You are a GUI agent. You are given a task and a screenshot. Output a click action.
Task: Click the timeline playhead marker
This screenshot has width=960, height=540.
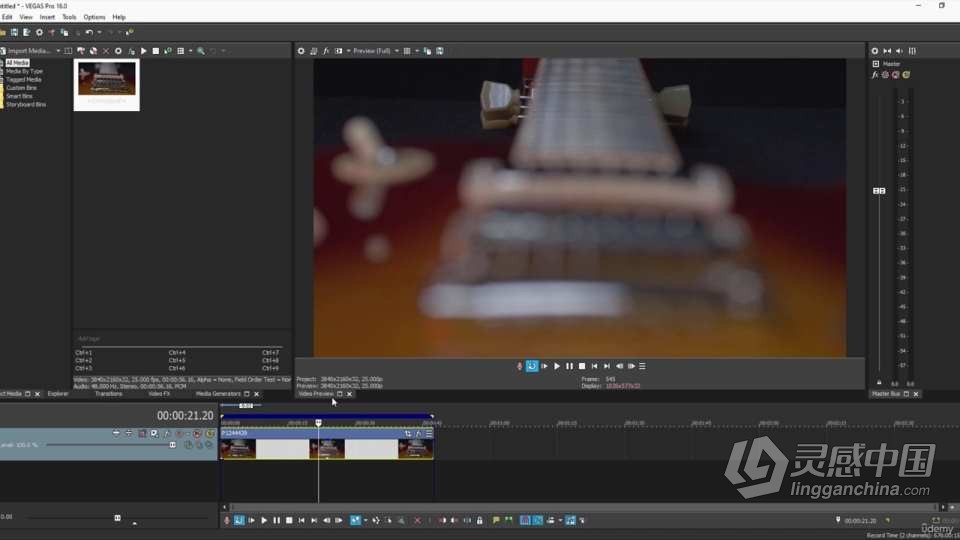click(318, 422)
